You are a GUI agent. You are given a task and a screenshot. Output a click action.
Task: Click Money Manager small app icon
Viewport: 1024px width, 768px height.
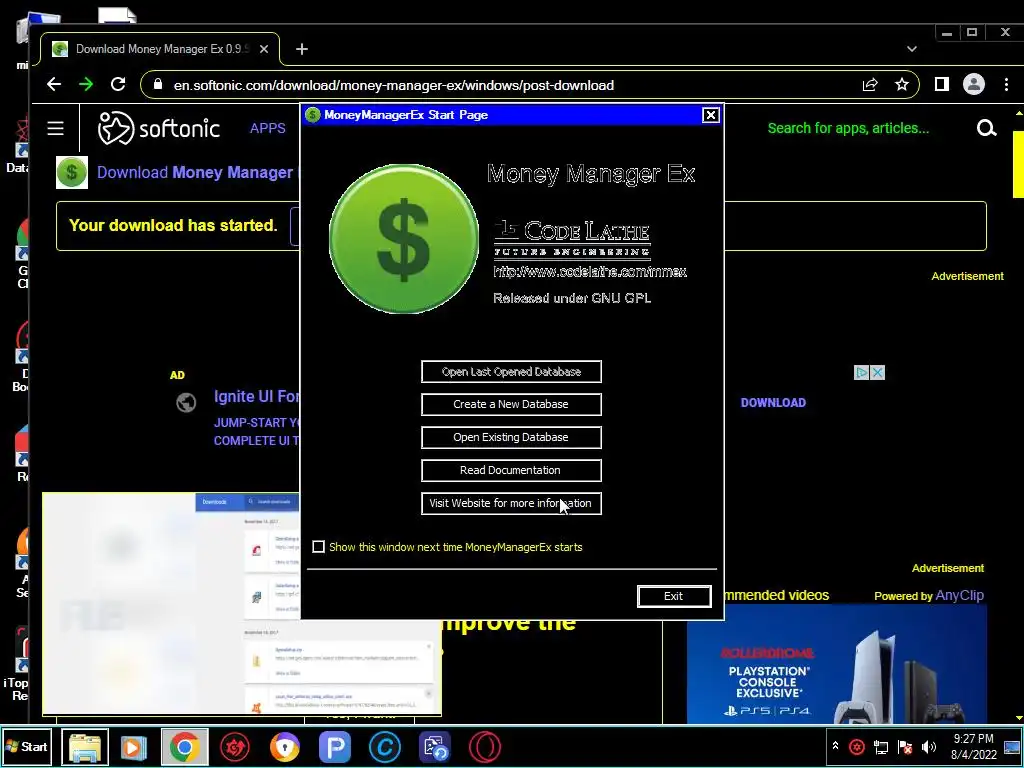point(72,172)
